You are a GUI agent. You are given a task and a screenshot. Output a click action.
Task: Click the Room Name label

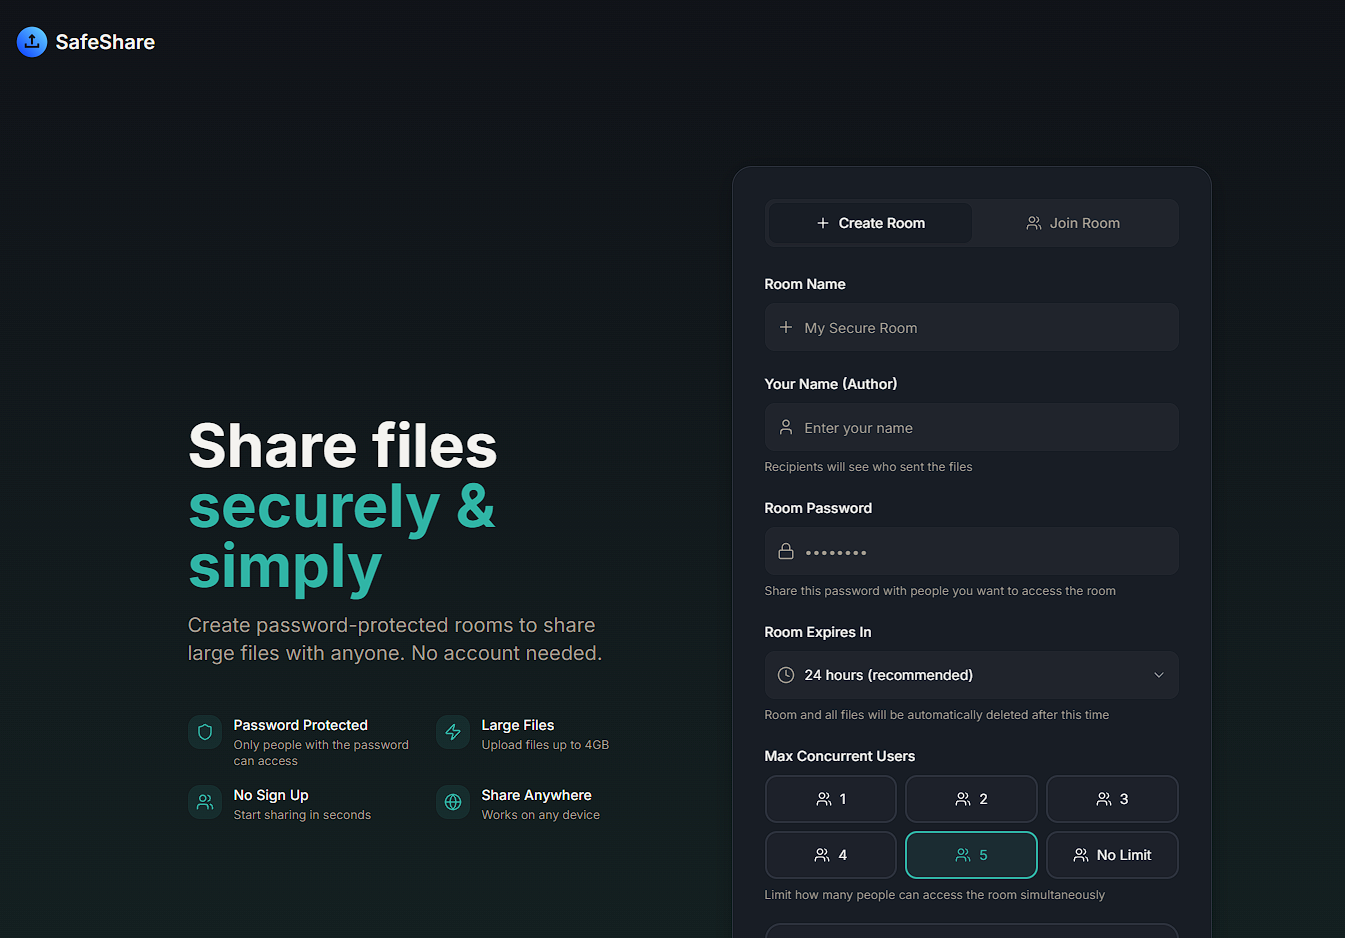pyautogui.click(x=805, y=284)
